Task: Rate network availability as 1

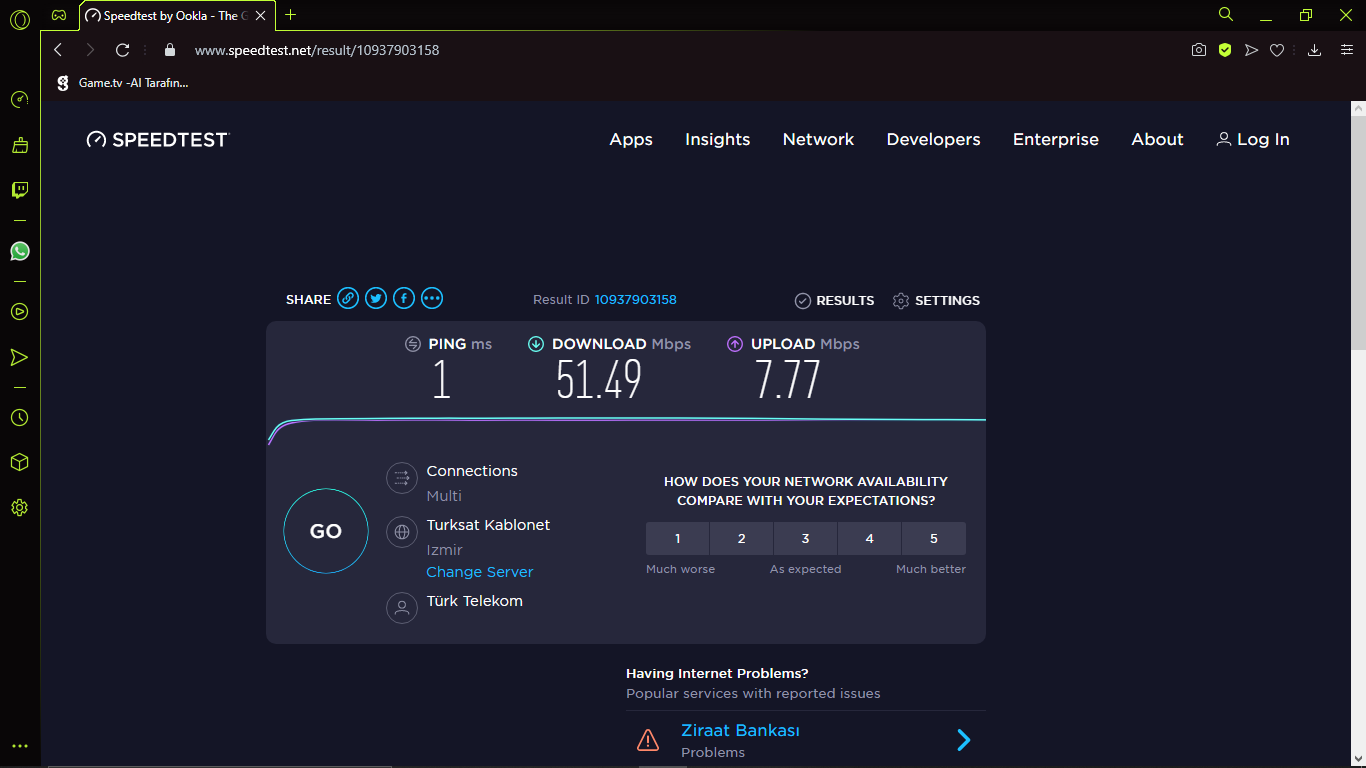Action: [x=677, y=539]
